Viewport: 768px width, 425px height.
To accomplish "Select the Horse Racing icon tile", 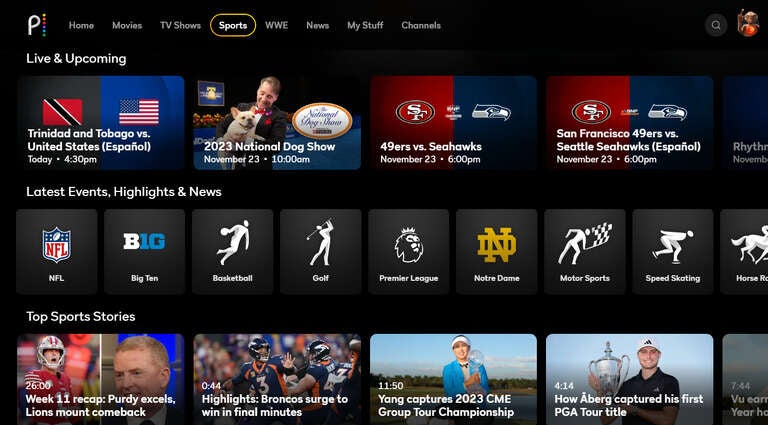I will tap(744, 252).
